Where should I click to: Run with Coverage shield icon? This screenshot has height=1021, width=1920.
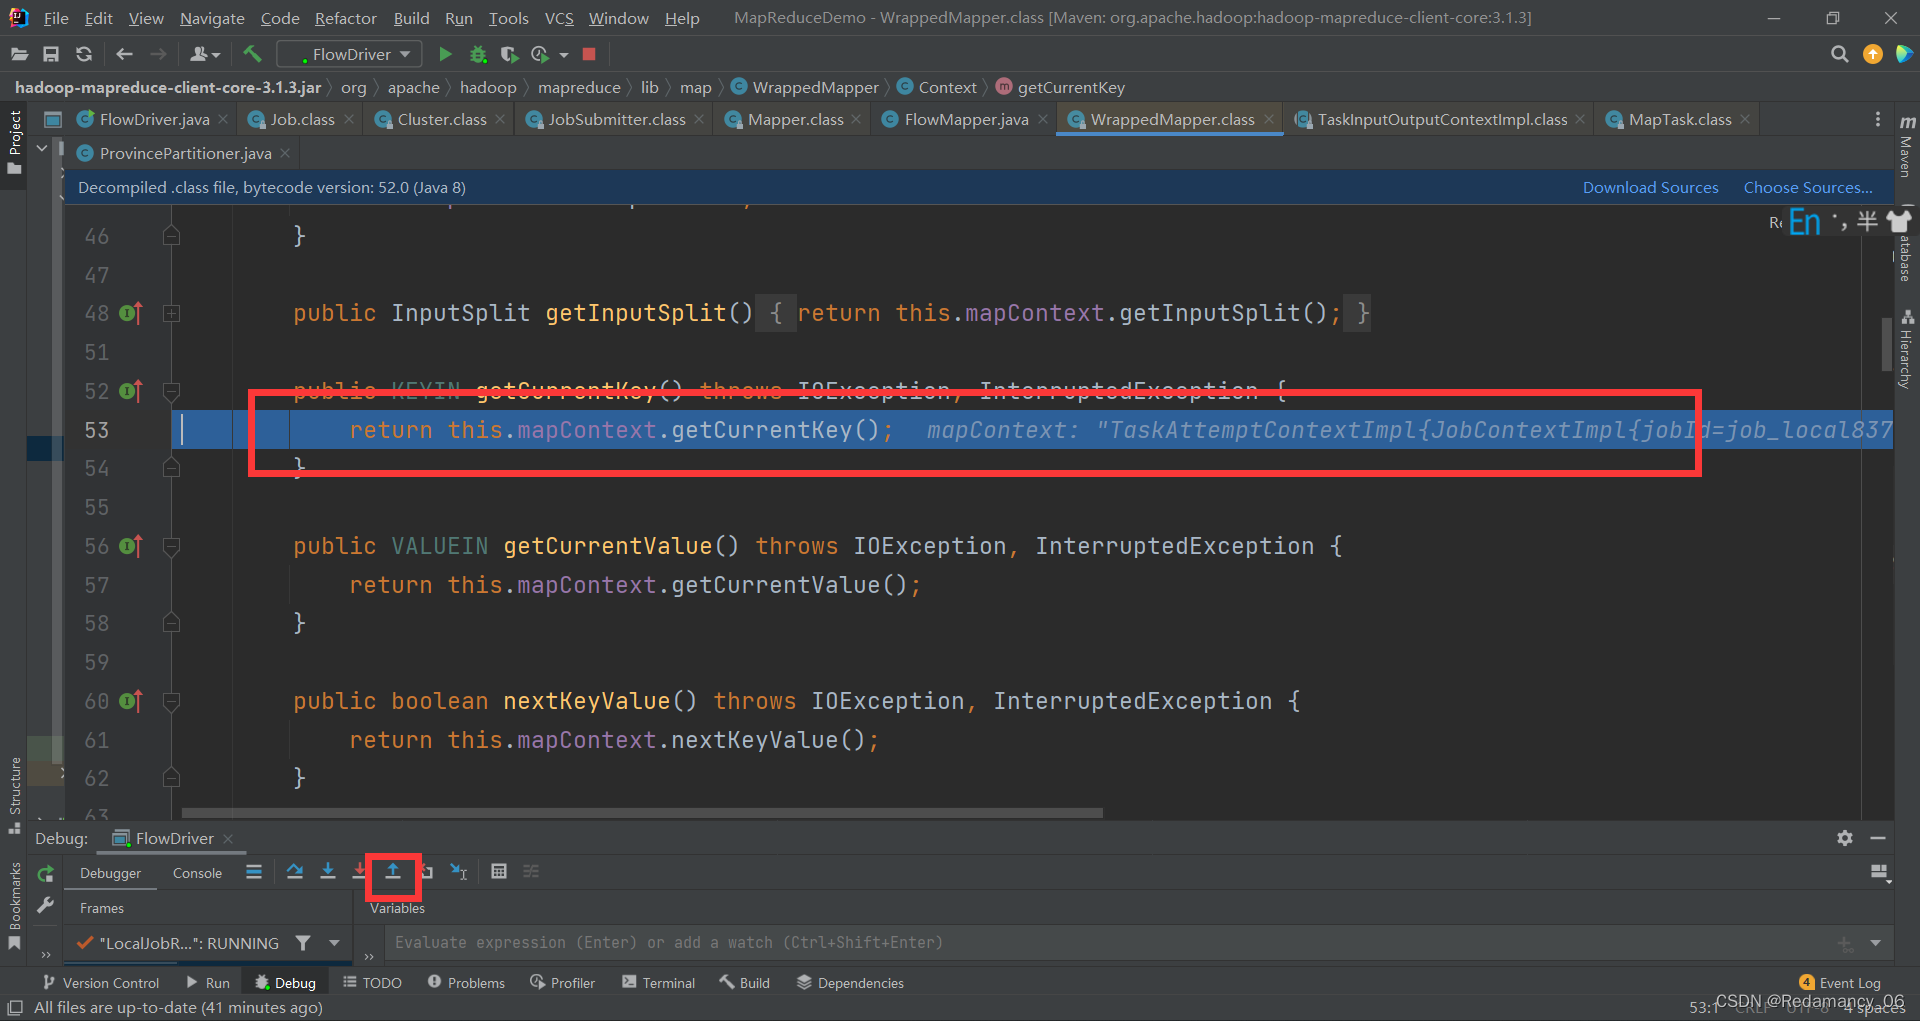click(509, 54)
